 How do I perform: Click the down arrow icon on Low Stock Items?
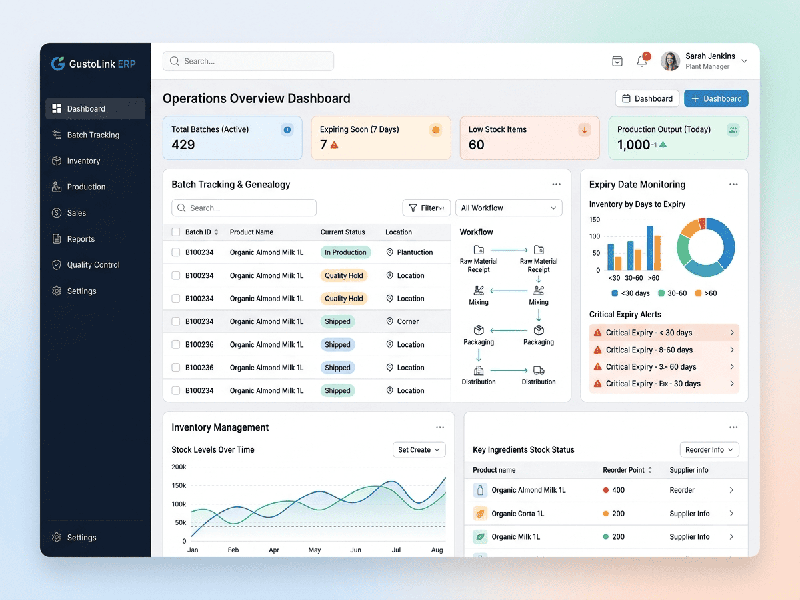tap(584, 130)
